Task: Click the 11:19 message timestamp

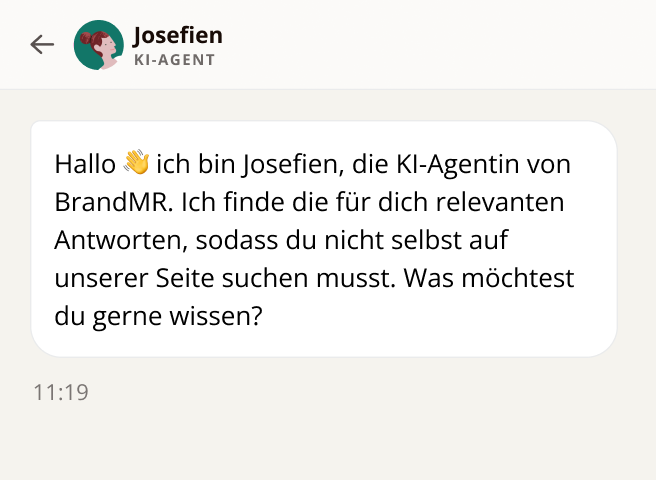Action: click(61, 392)
